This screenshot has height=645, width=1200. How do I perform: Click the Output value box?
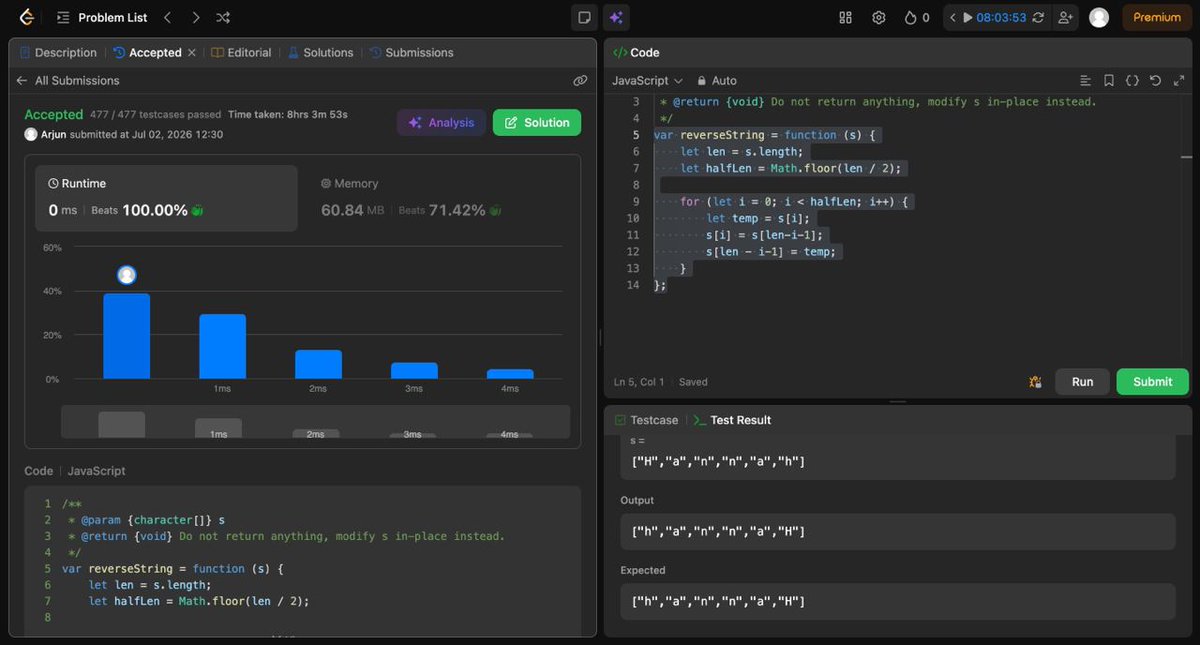coord(898,532)
